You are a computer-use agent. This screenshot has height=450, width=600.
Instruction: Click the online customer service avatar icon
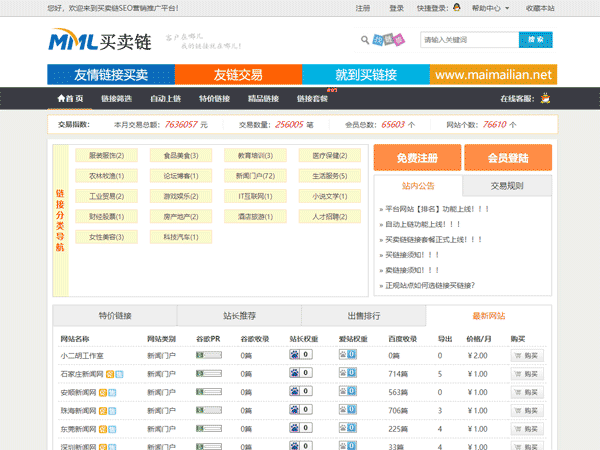[x=542, y=99]
